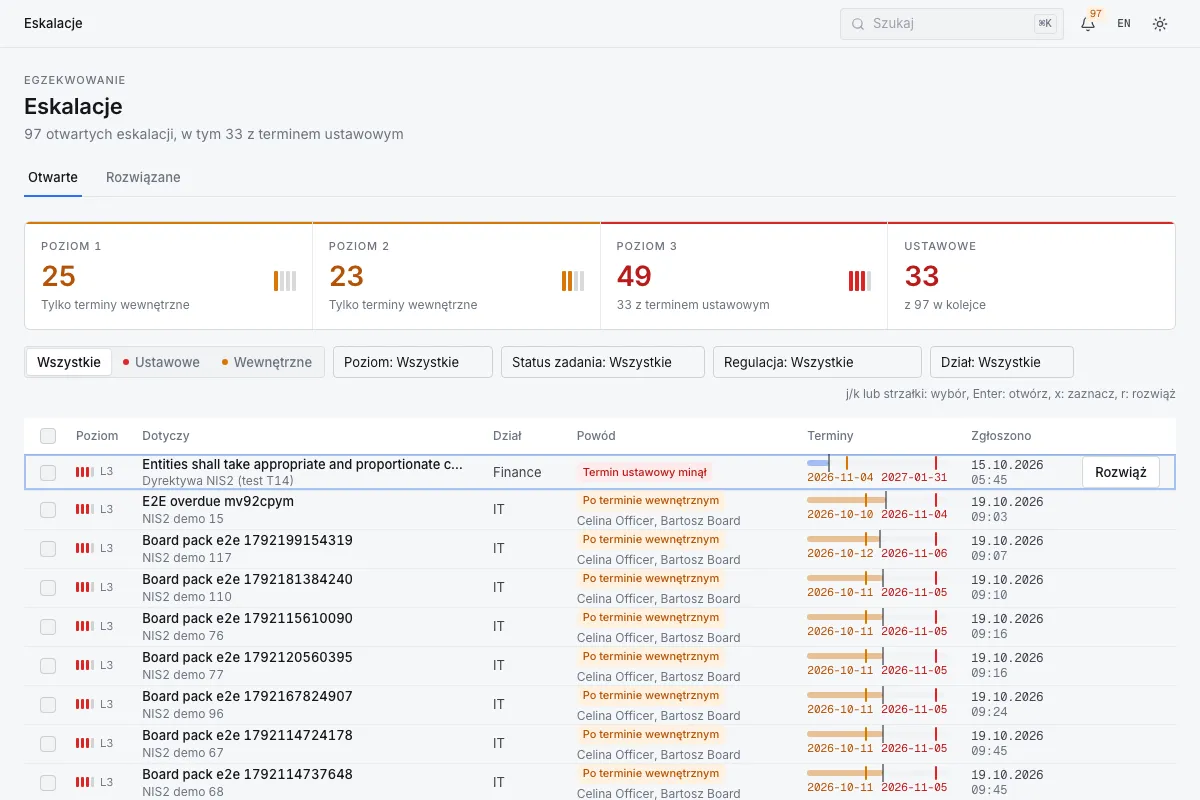Image resolution: width=1200 pixels, height=800 pixels.
Task: Filter by Ustawowe deadlines segment
Action: (161, 362)
